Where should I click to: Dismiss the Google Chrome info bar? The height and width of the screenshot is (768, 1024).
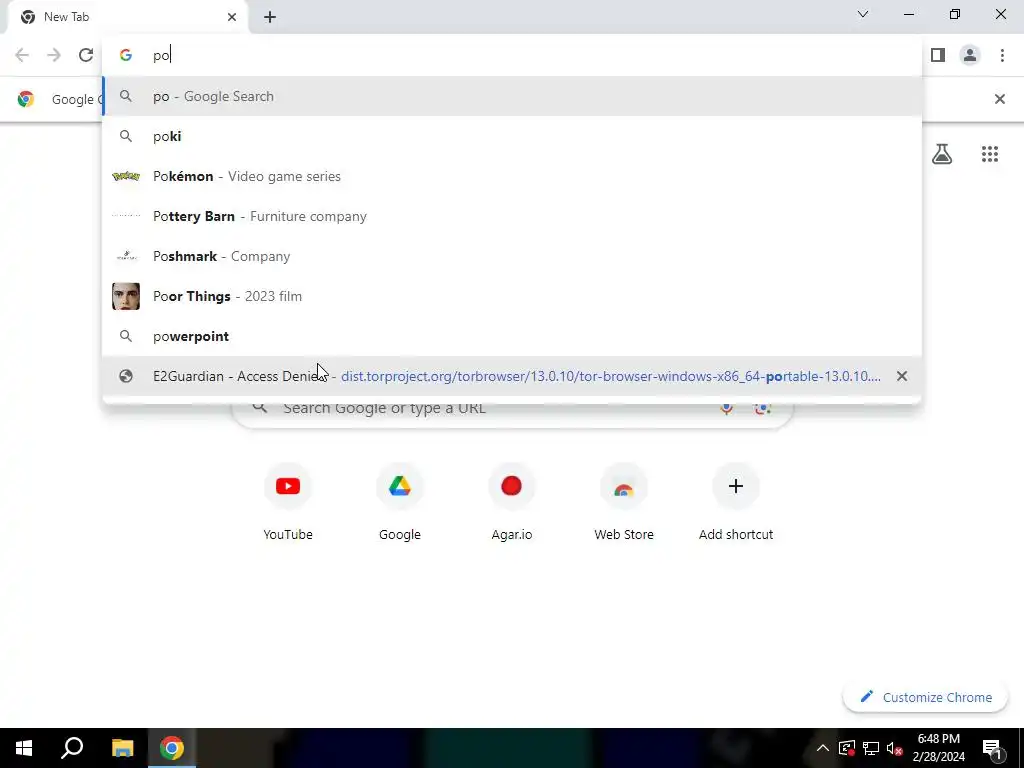tap(999, 99)
